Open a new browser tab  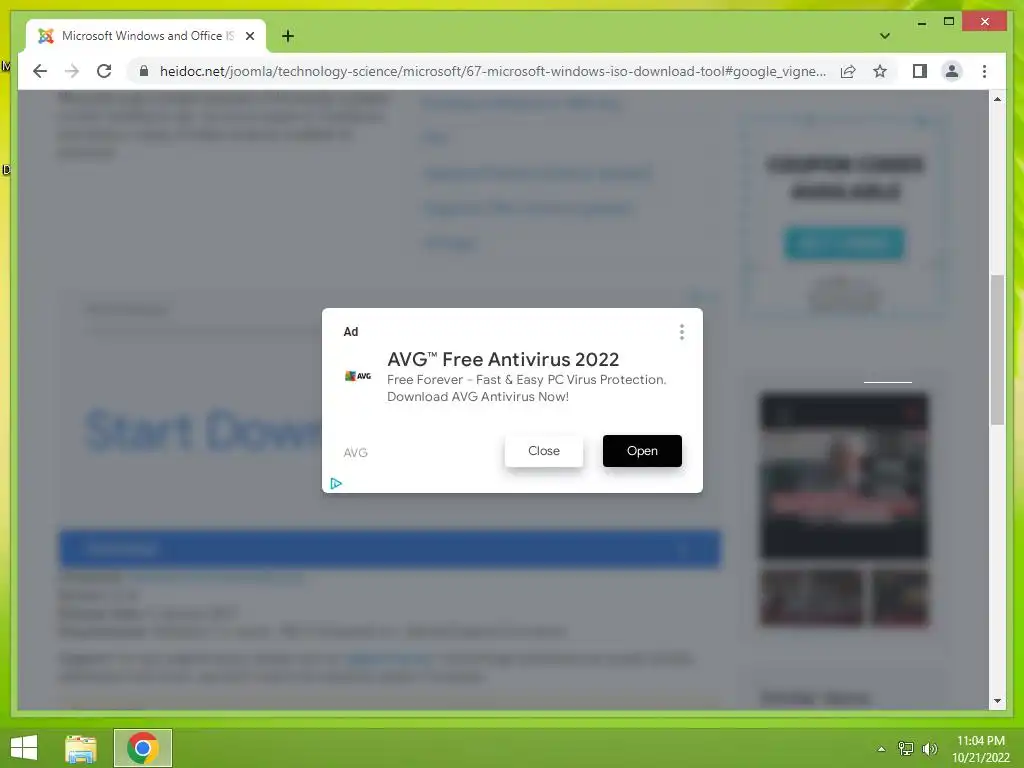coord(287,36)
